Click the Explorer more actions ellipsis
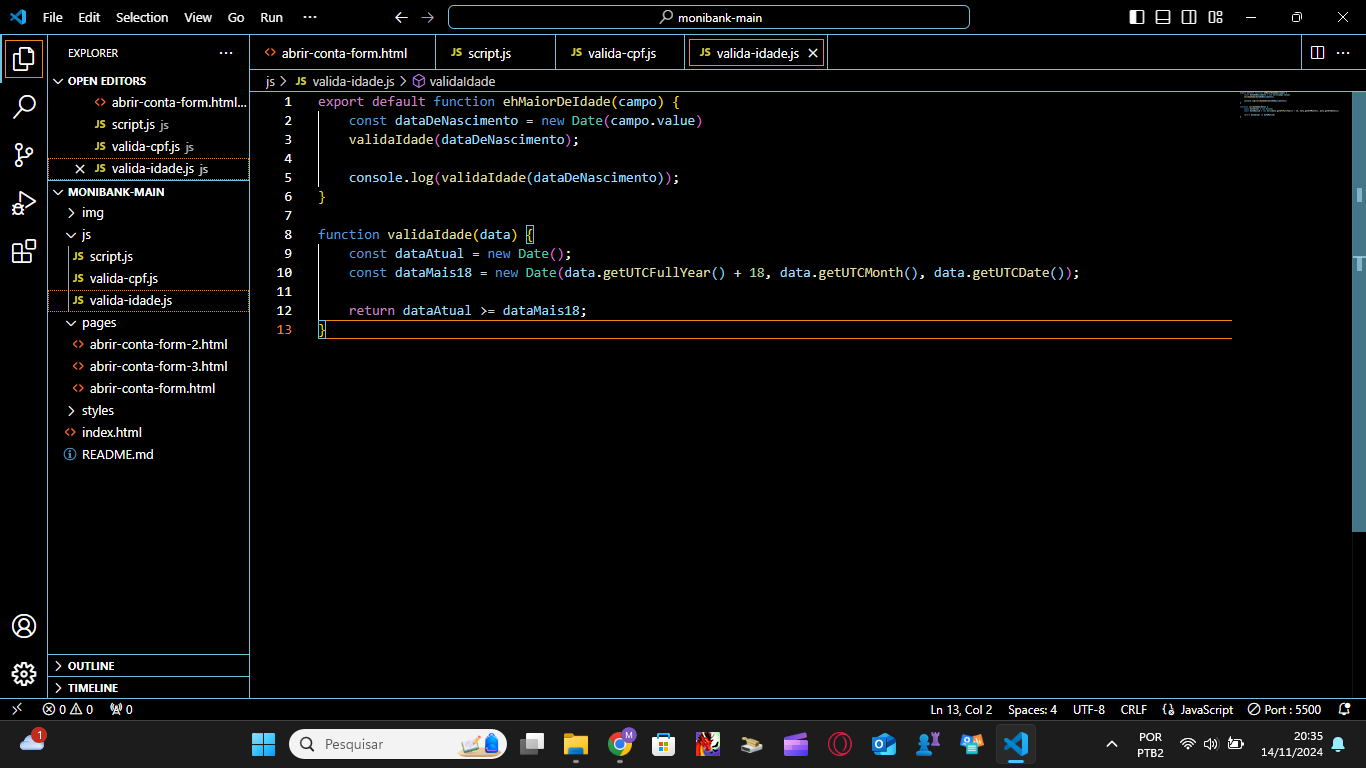The height and width of the screenshot is (768, 1366). pyautogui.click(x=226, y=53)
